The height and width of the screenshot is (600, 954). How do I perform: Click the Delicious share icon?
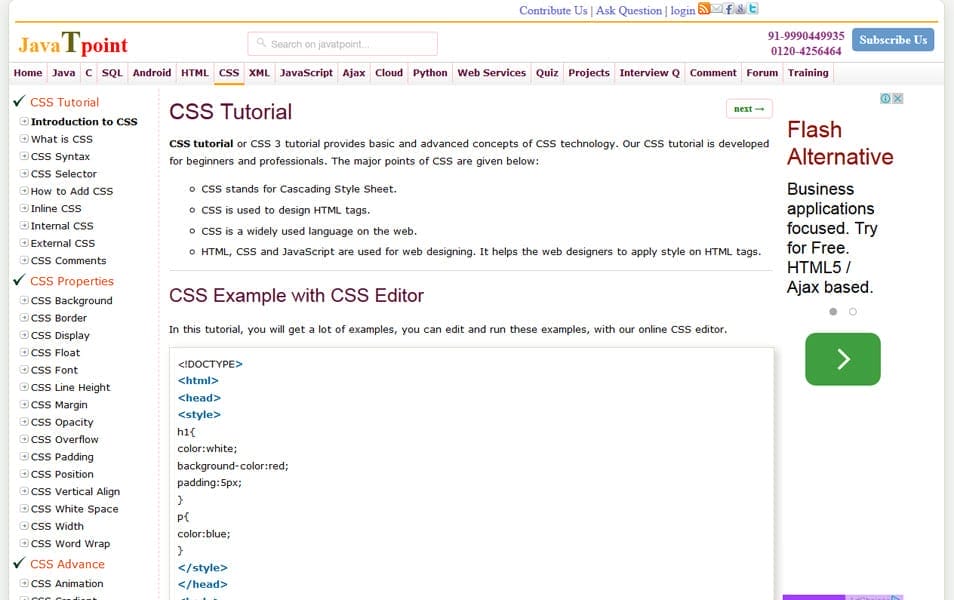pyautogui.click(x=740, y=9)
